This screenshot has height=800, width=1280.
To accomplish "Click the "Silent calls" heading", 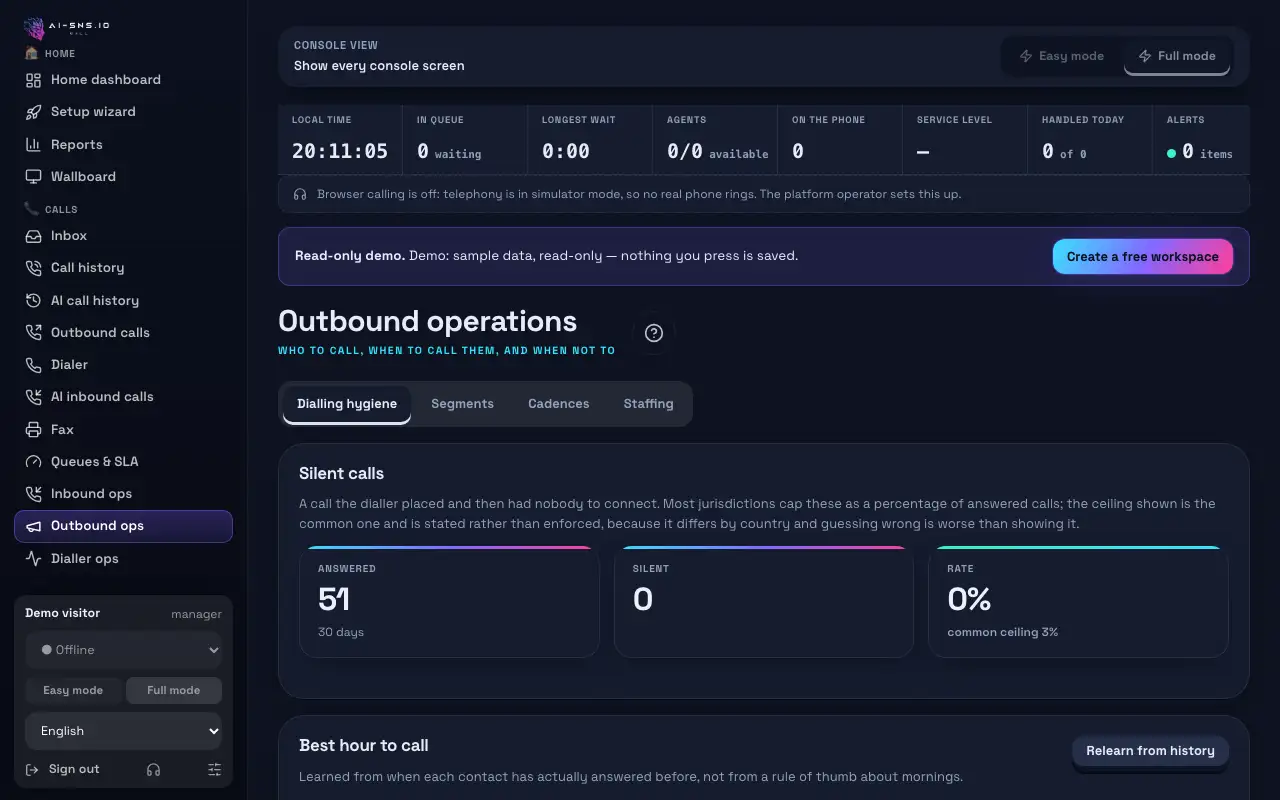I will (x=341, y=474).
